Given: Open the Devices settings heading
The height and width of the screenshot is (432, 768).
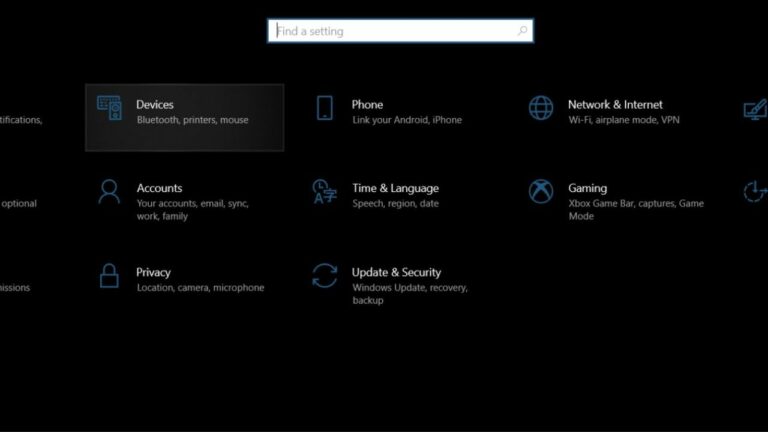Looking at the screenshot, I should click(x=155, y=104).
